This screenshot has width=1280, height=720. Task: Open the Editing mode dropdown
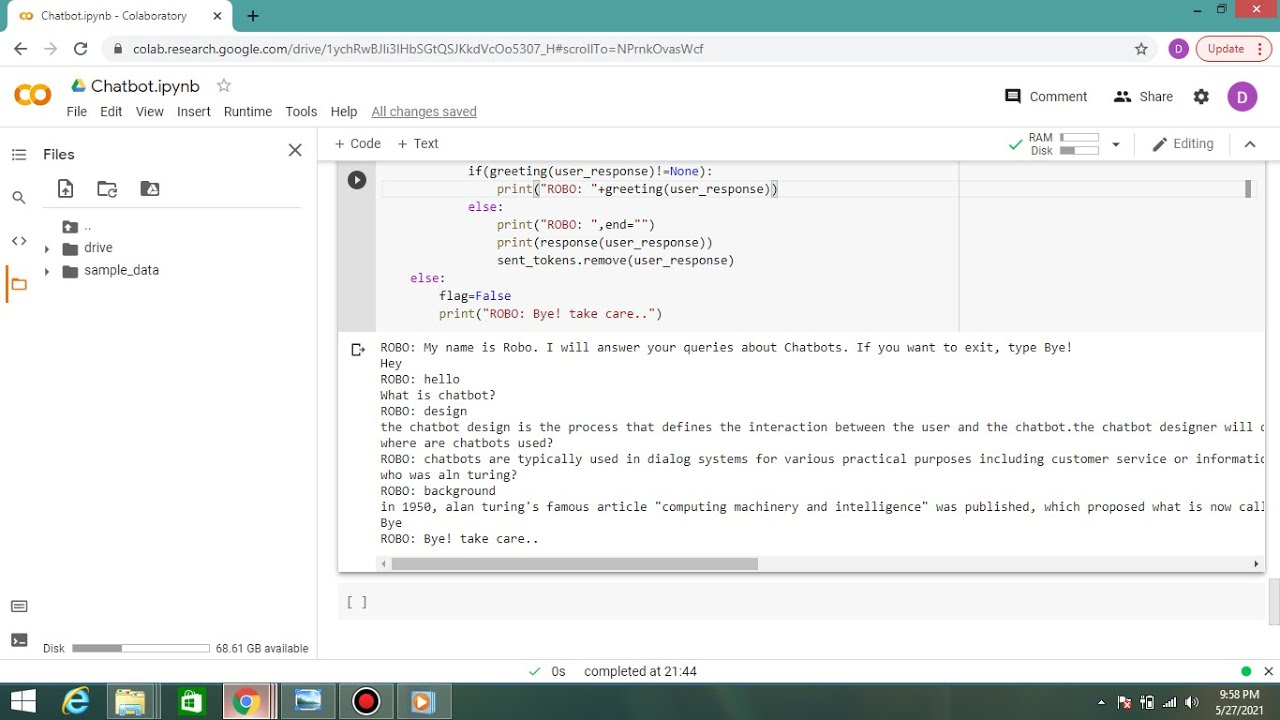click(x=1183, y=144)
